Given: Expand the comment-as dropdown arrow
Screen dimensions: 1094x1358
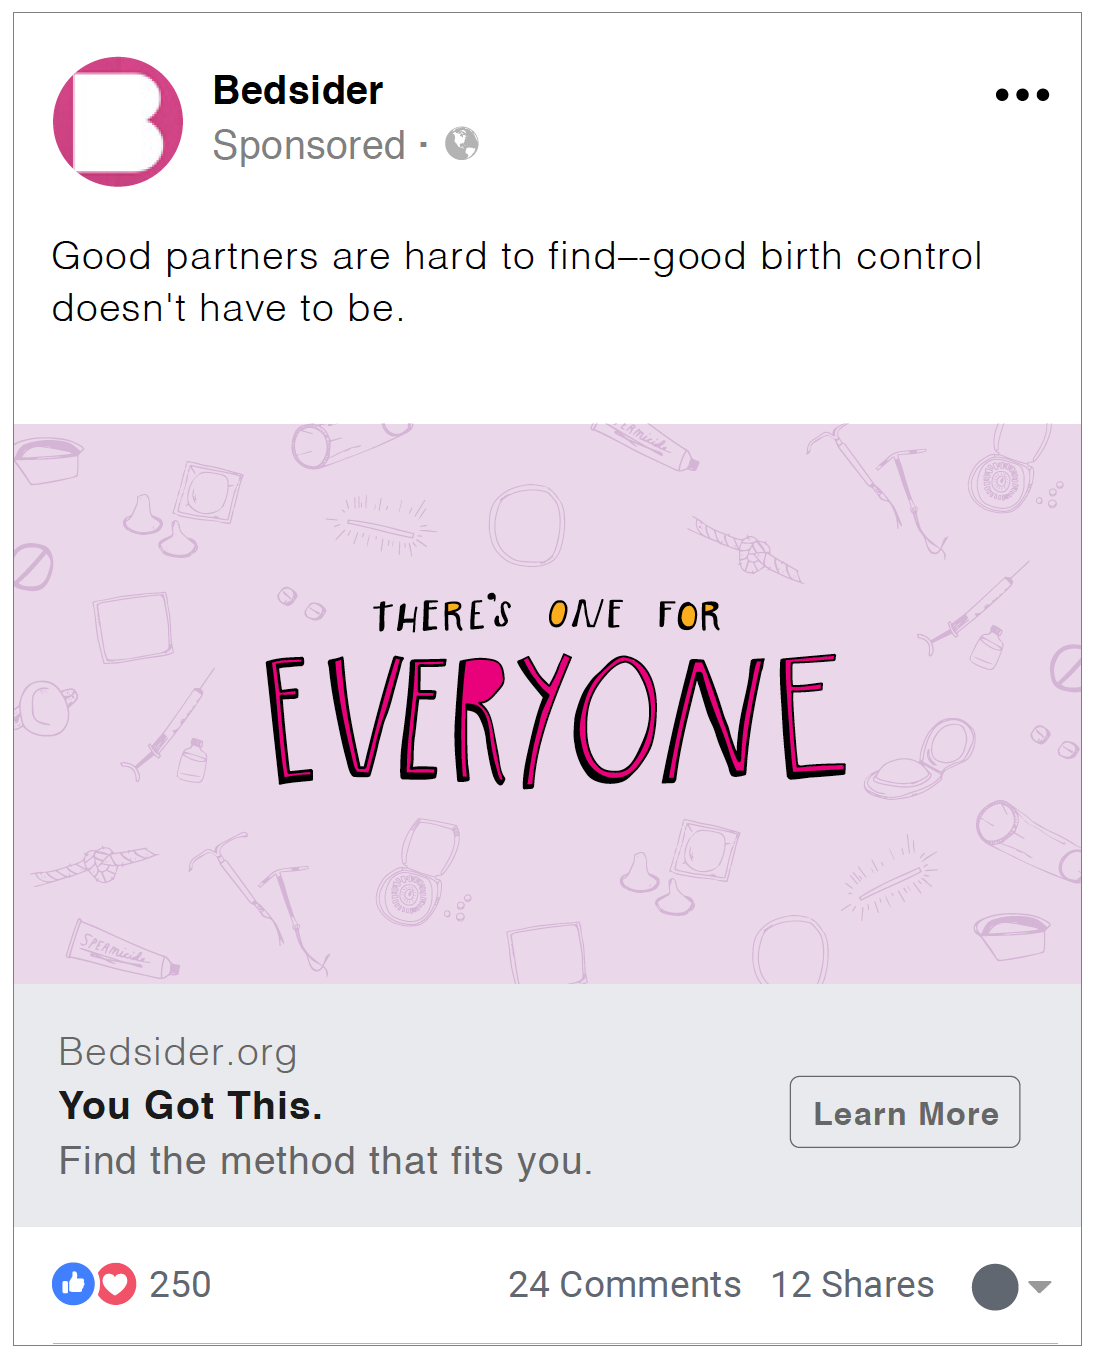Looking at the screenshot, I should pos(1040,1287).
